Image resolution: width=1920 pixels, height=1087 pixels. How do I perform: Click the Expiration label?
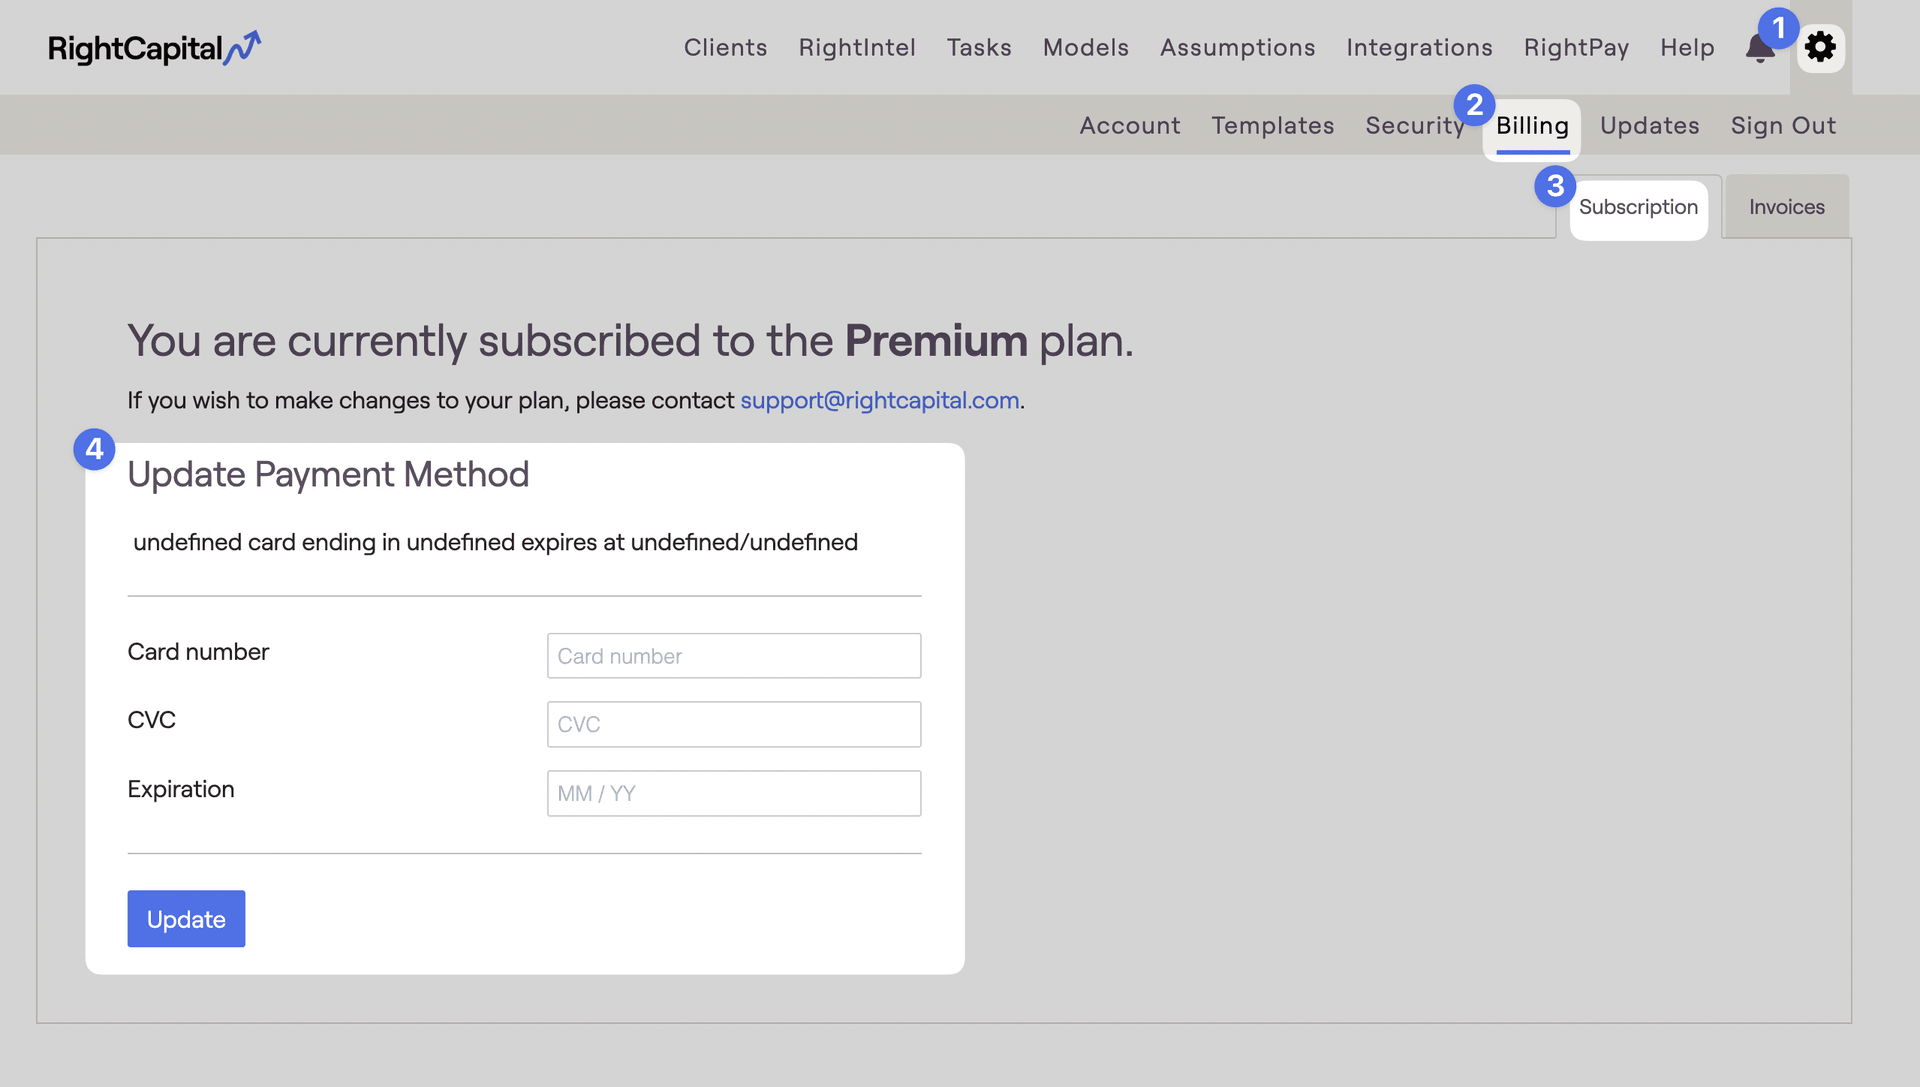pos(181,789)
